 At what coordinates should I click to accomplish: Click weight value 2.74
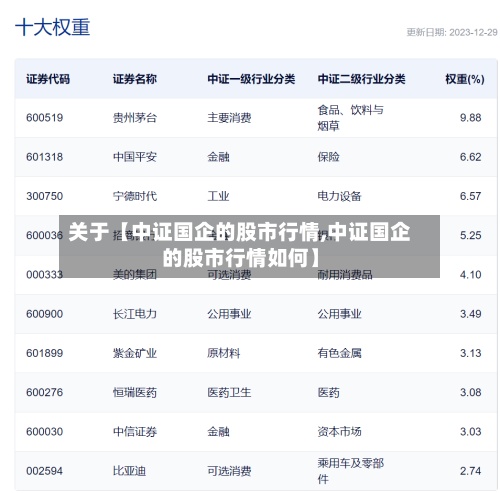(470, 471)
